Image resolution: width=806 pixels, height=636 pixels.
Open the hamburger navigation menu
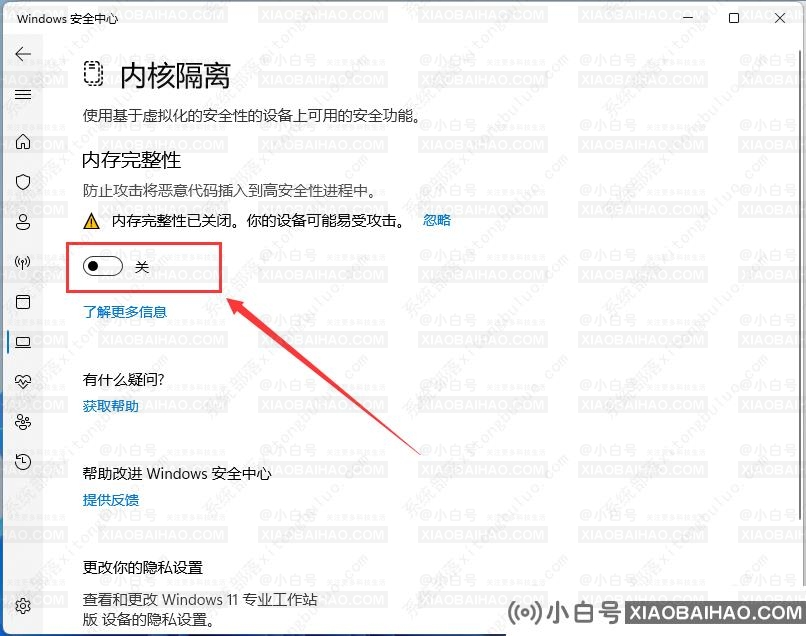coord(23,95)
